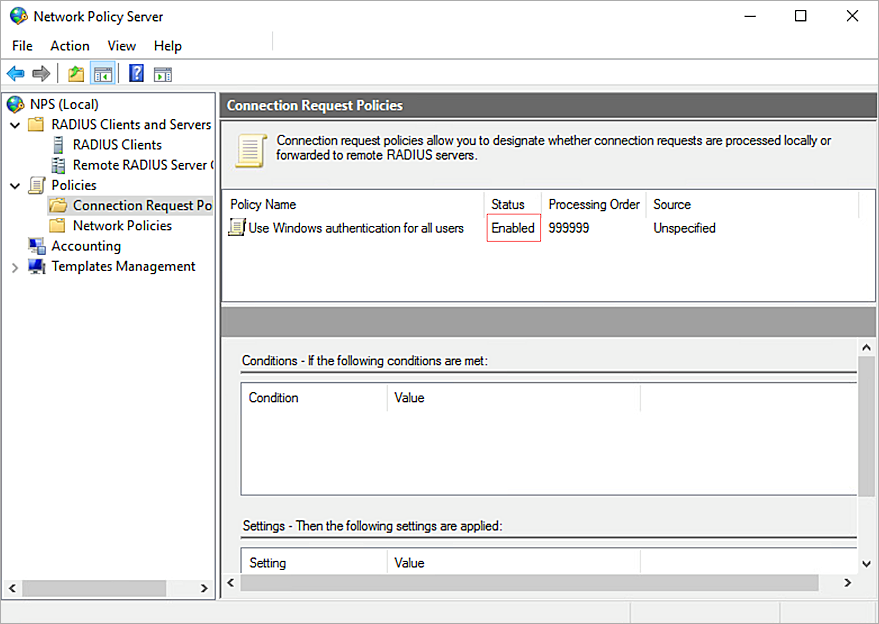Open the NPS (Local) globe icon
Image resolution: width=879 pixels, height=624 pixels.
pyautogui.click(x=14, y=103)
